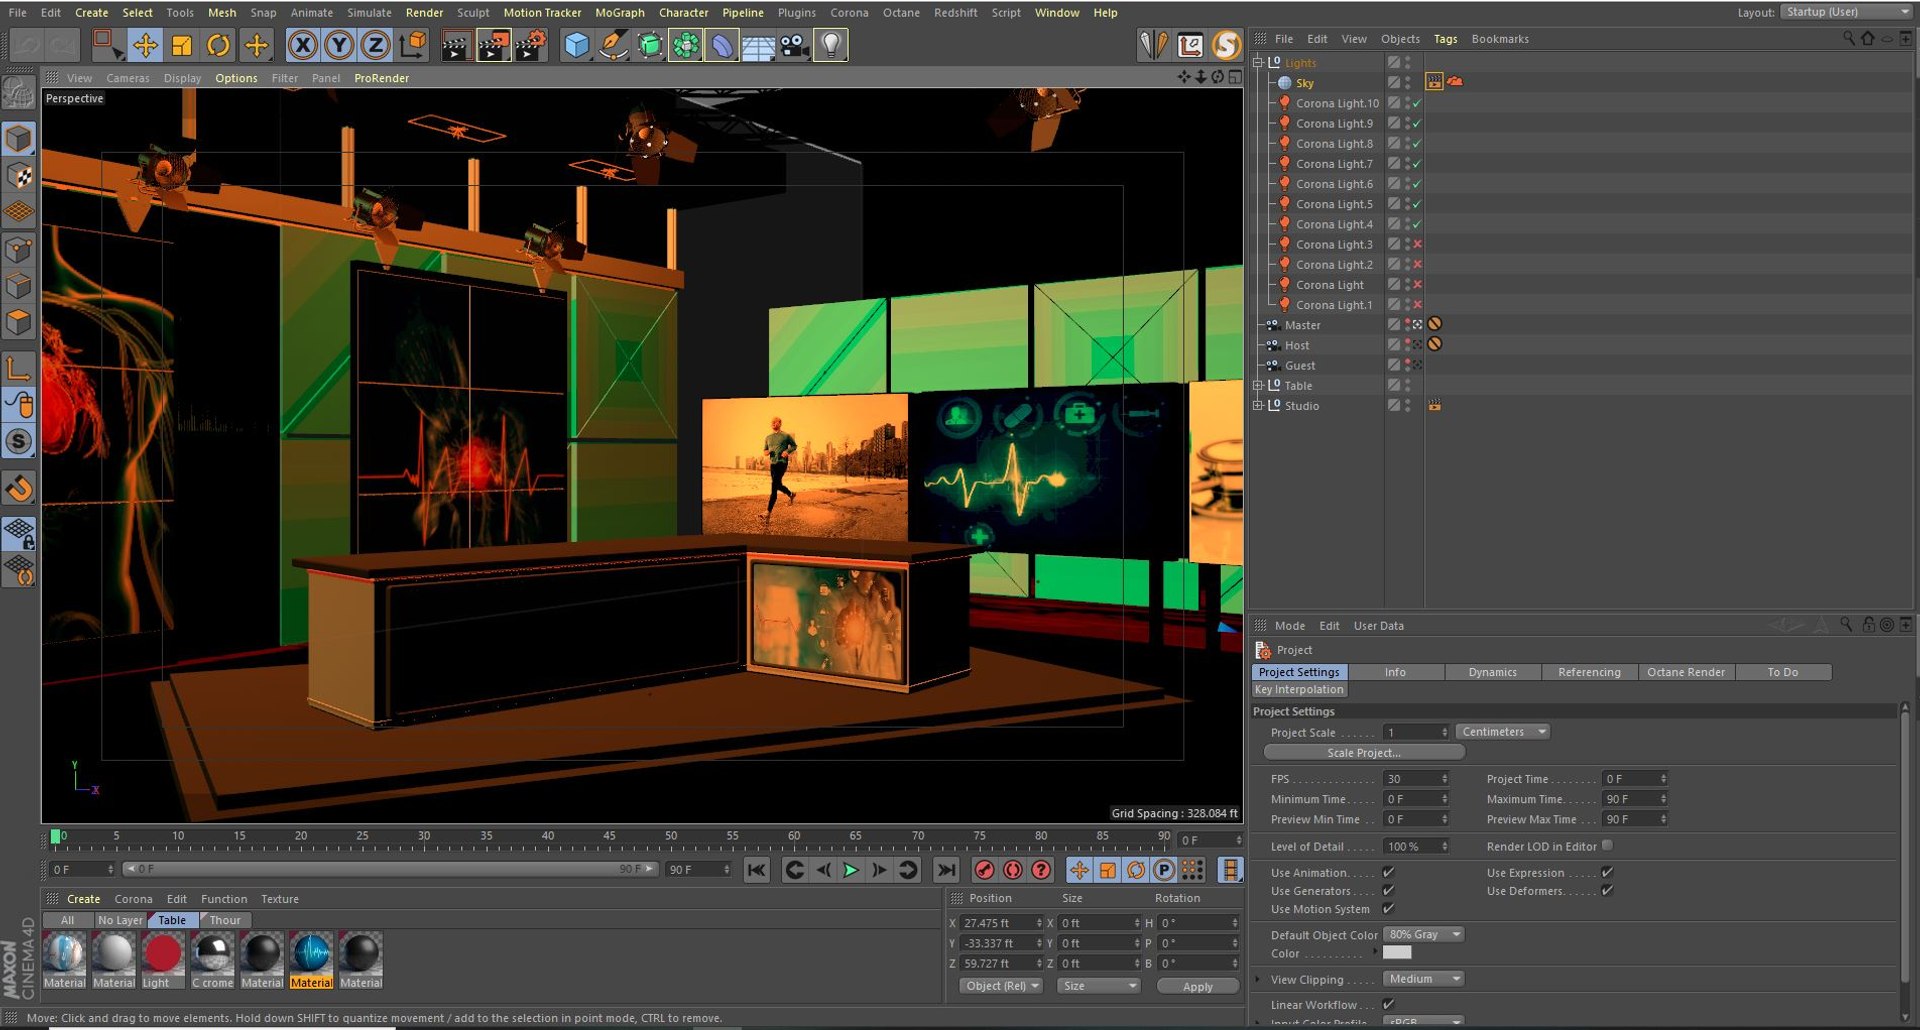1920x1030 pixels.
Task: Click the FPS value field
Action: point(1416,778)
